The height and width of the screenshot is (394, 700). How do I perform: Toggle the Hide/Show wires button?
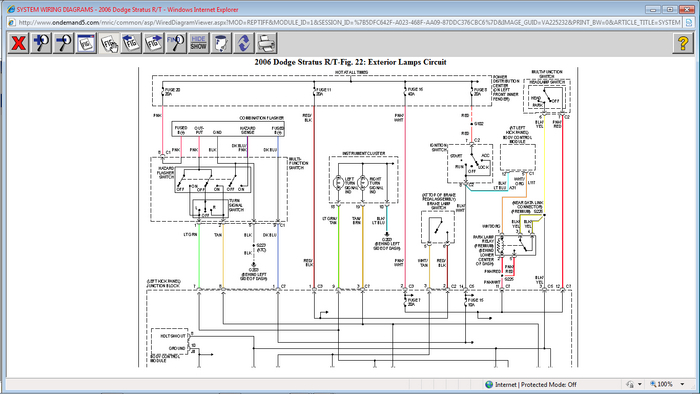pos(199,43)
